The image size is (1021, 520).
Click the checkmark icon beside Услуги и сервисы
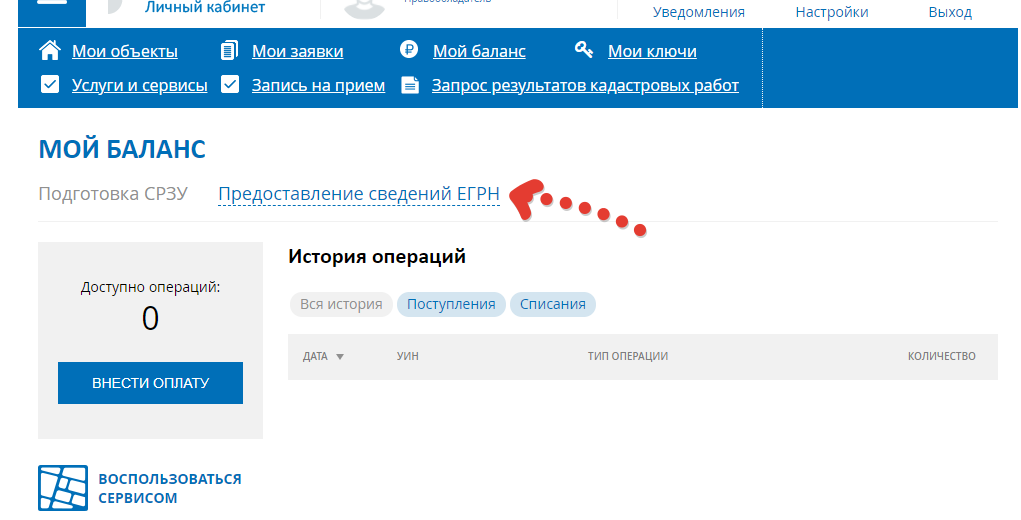pos(50,85)
